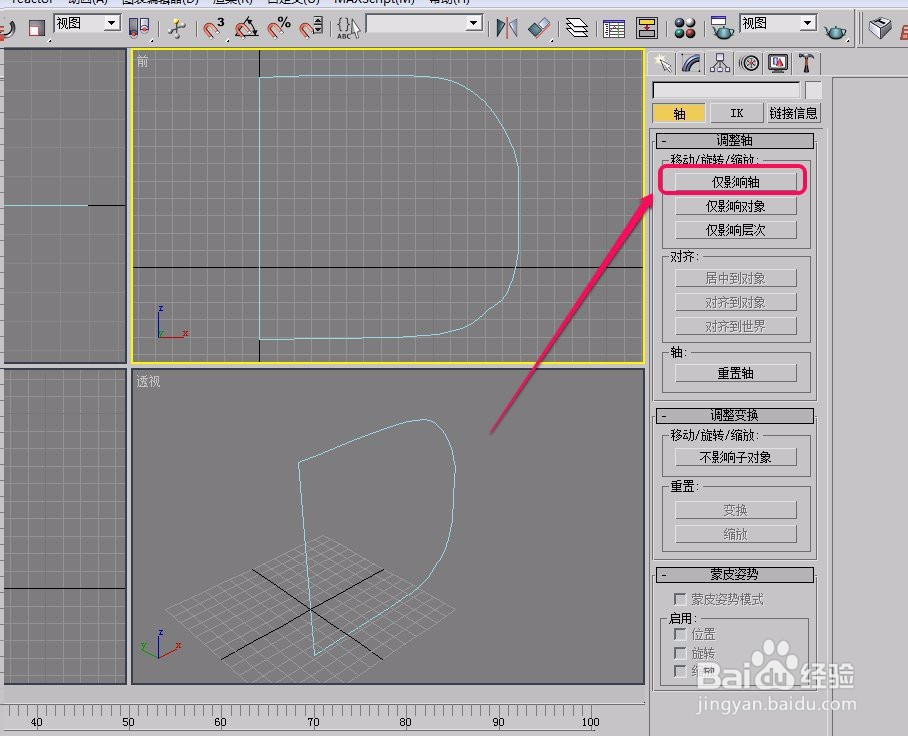Open the Layer Manager icon

(576, 27)
